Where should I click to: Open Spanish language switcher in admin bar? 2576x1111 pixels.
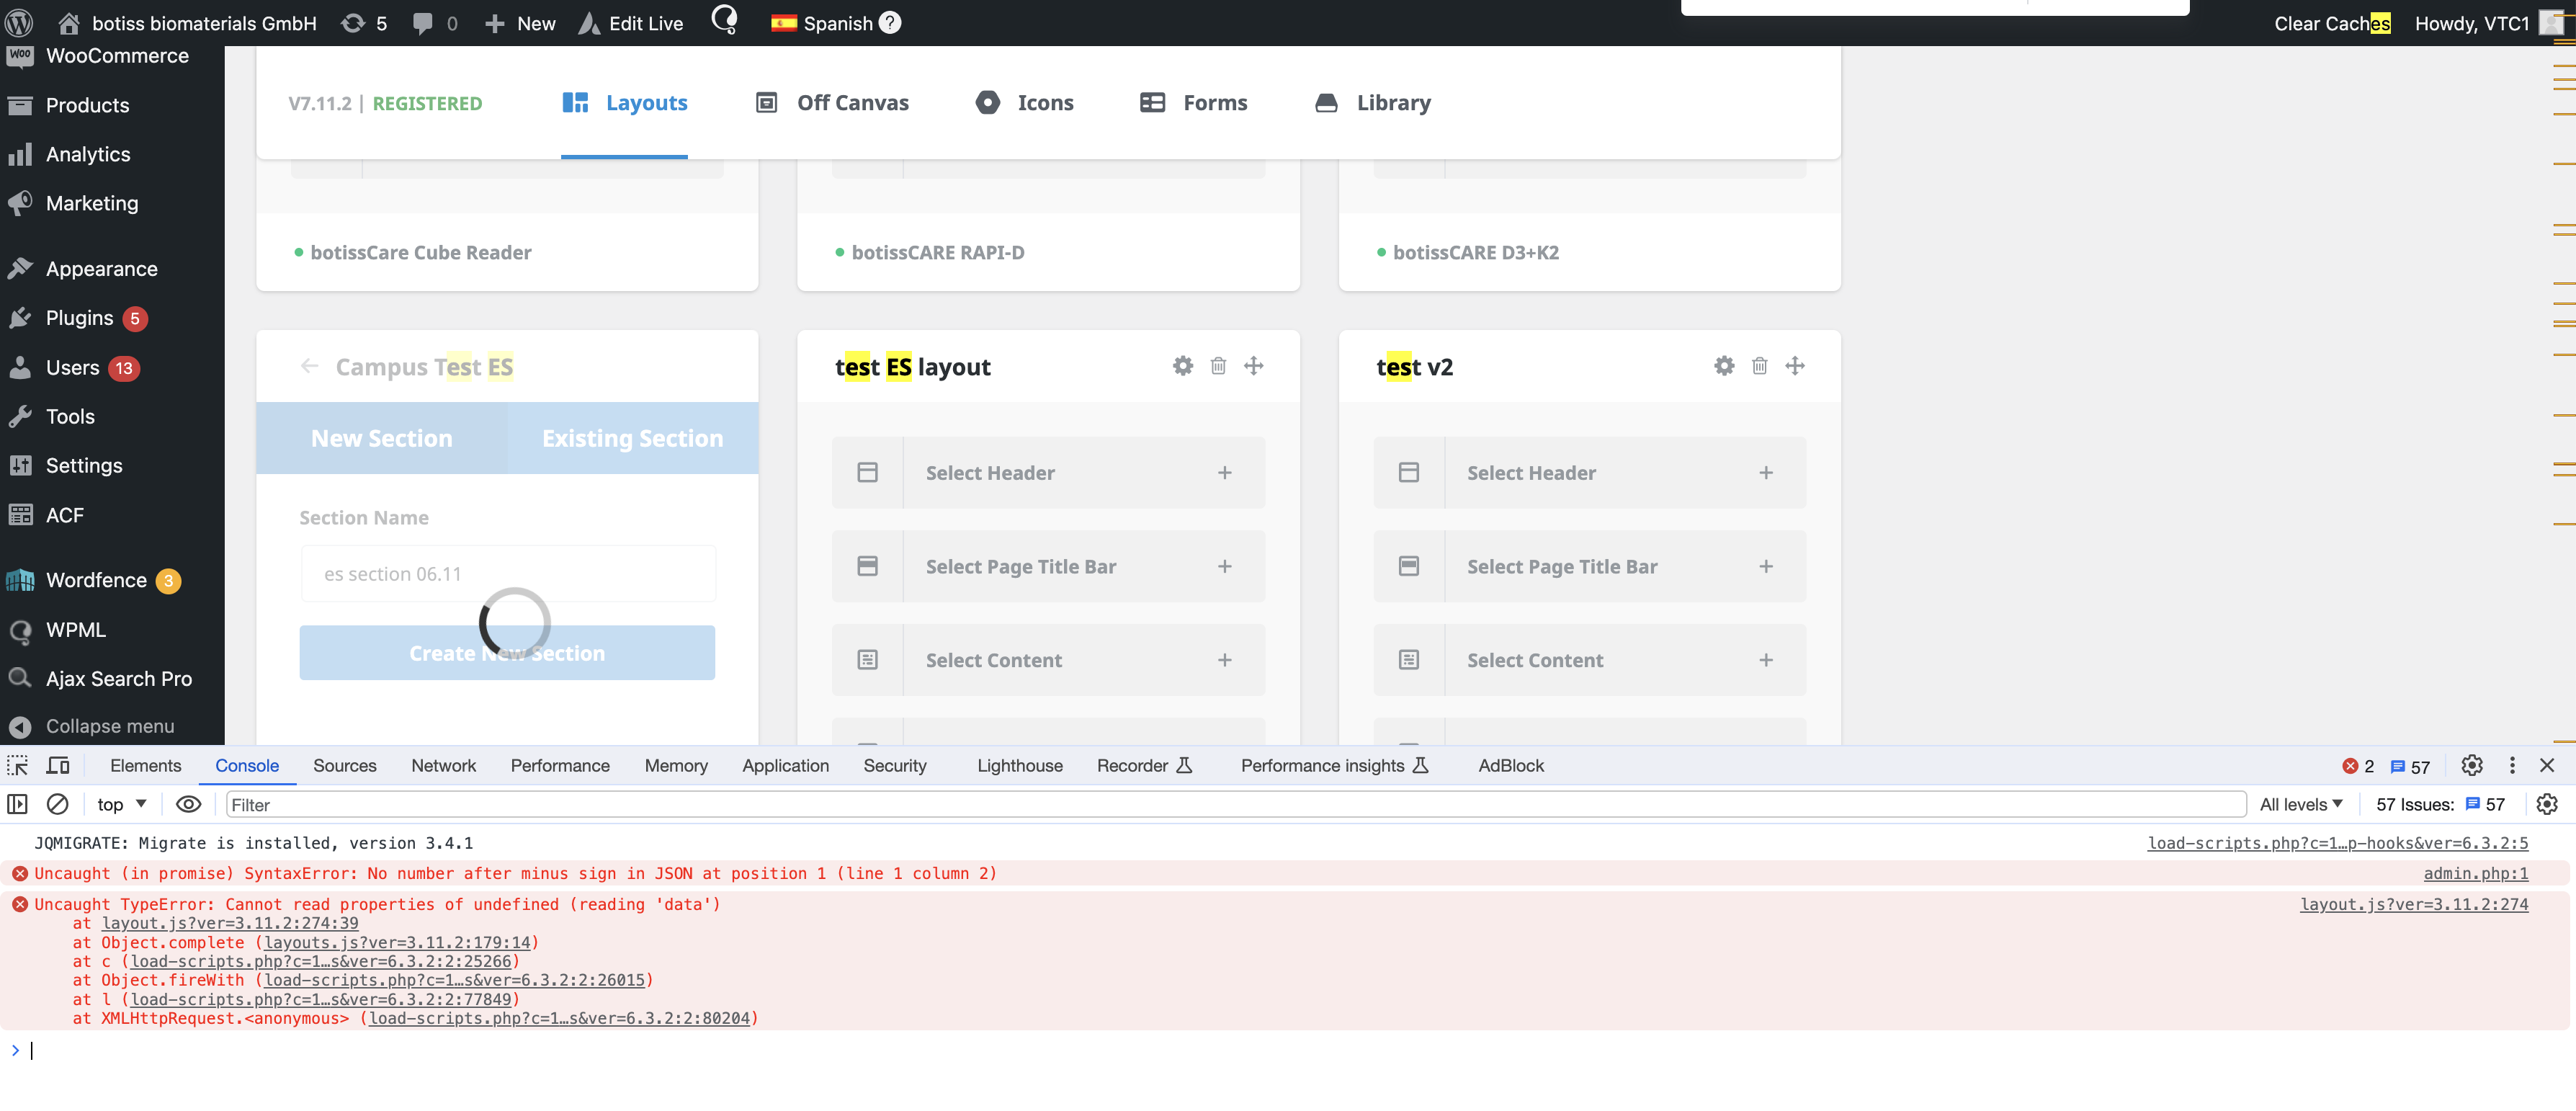click(x=822, y=23)
